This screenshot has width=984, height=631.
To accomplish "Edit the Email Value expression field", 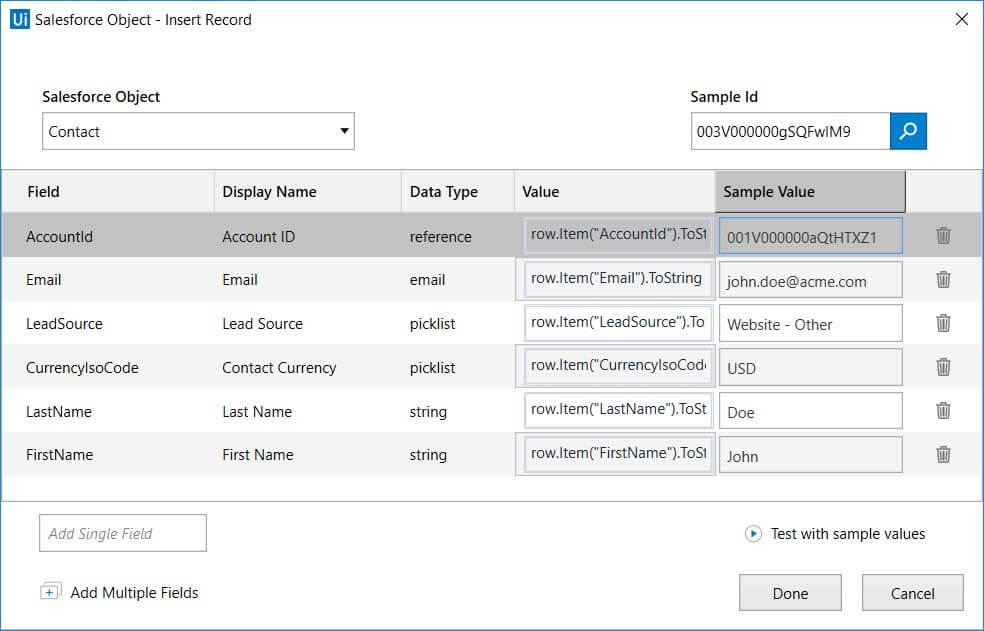I will (x=618, y=279).
